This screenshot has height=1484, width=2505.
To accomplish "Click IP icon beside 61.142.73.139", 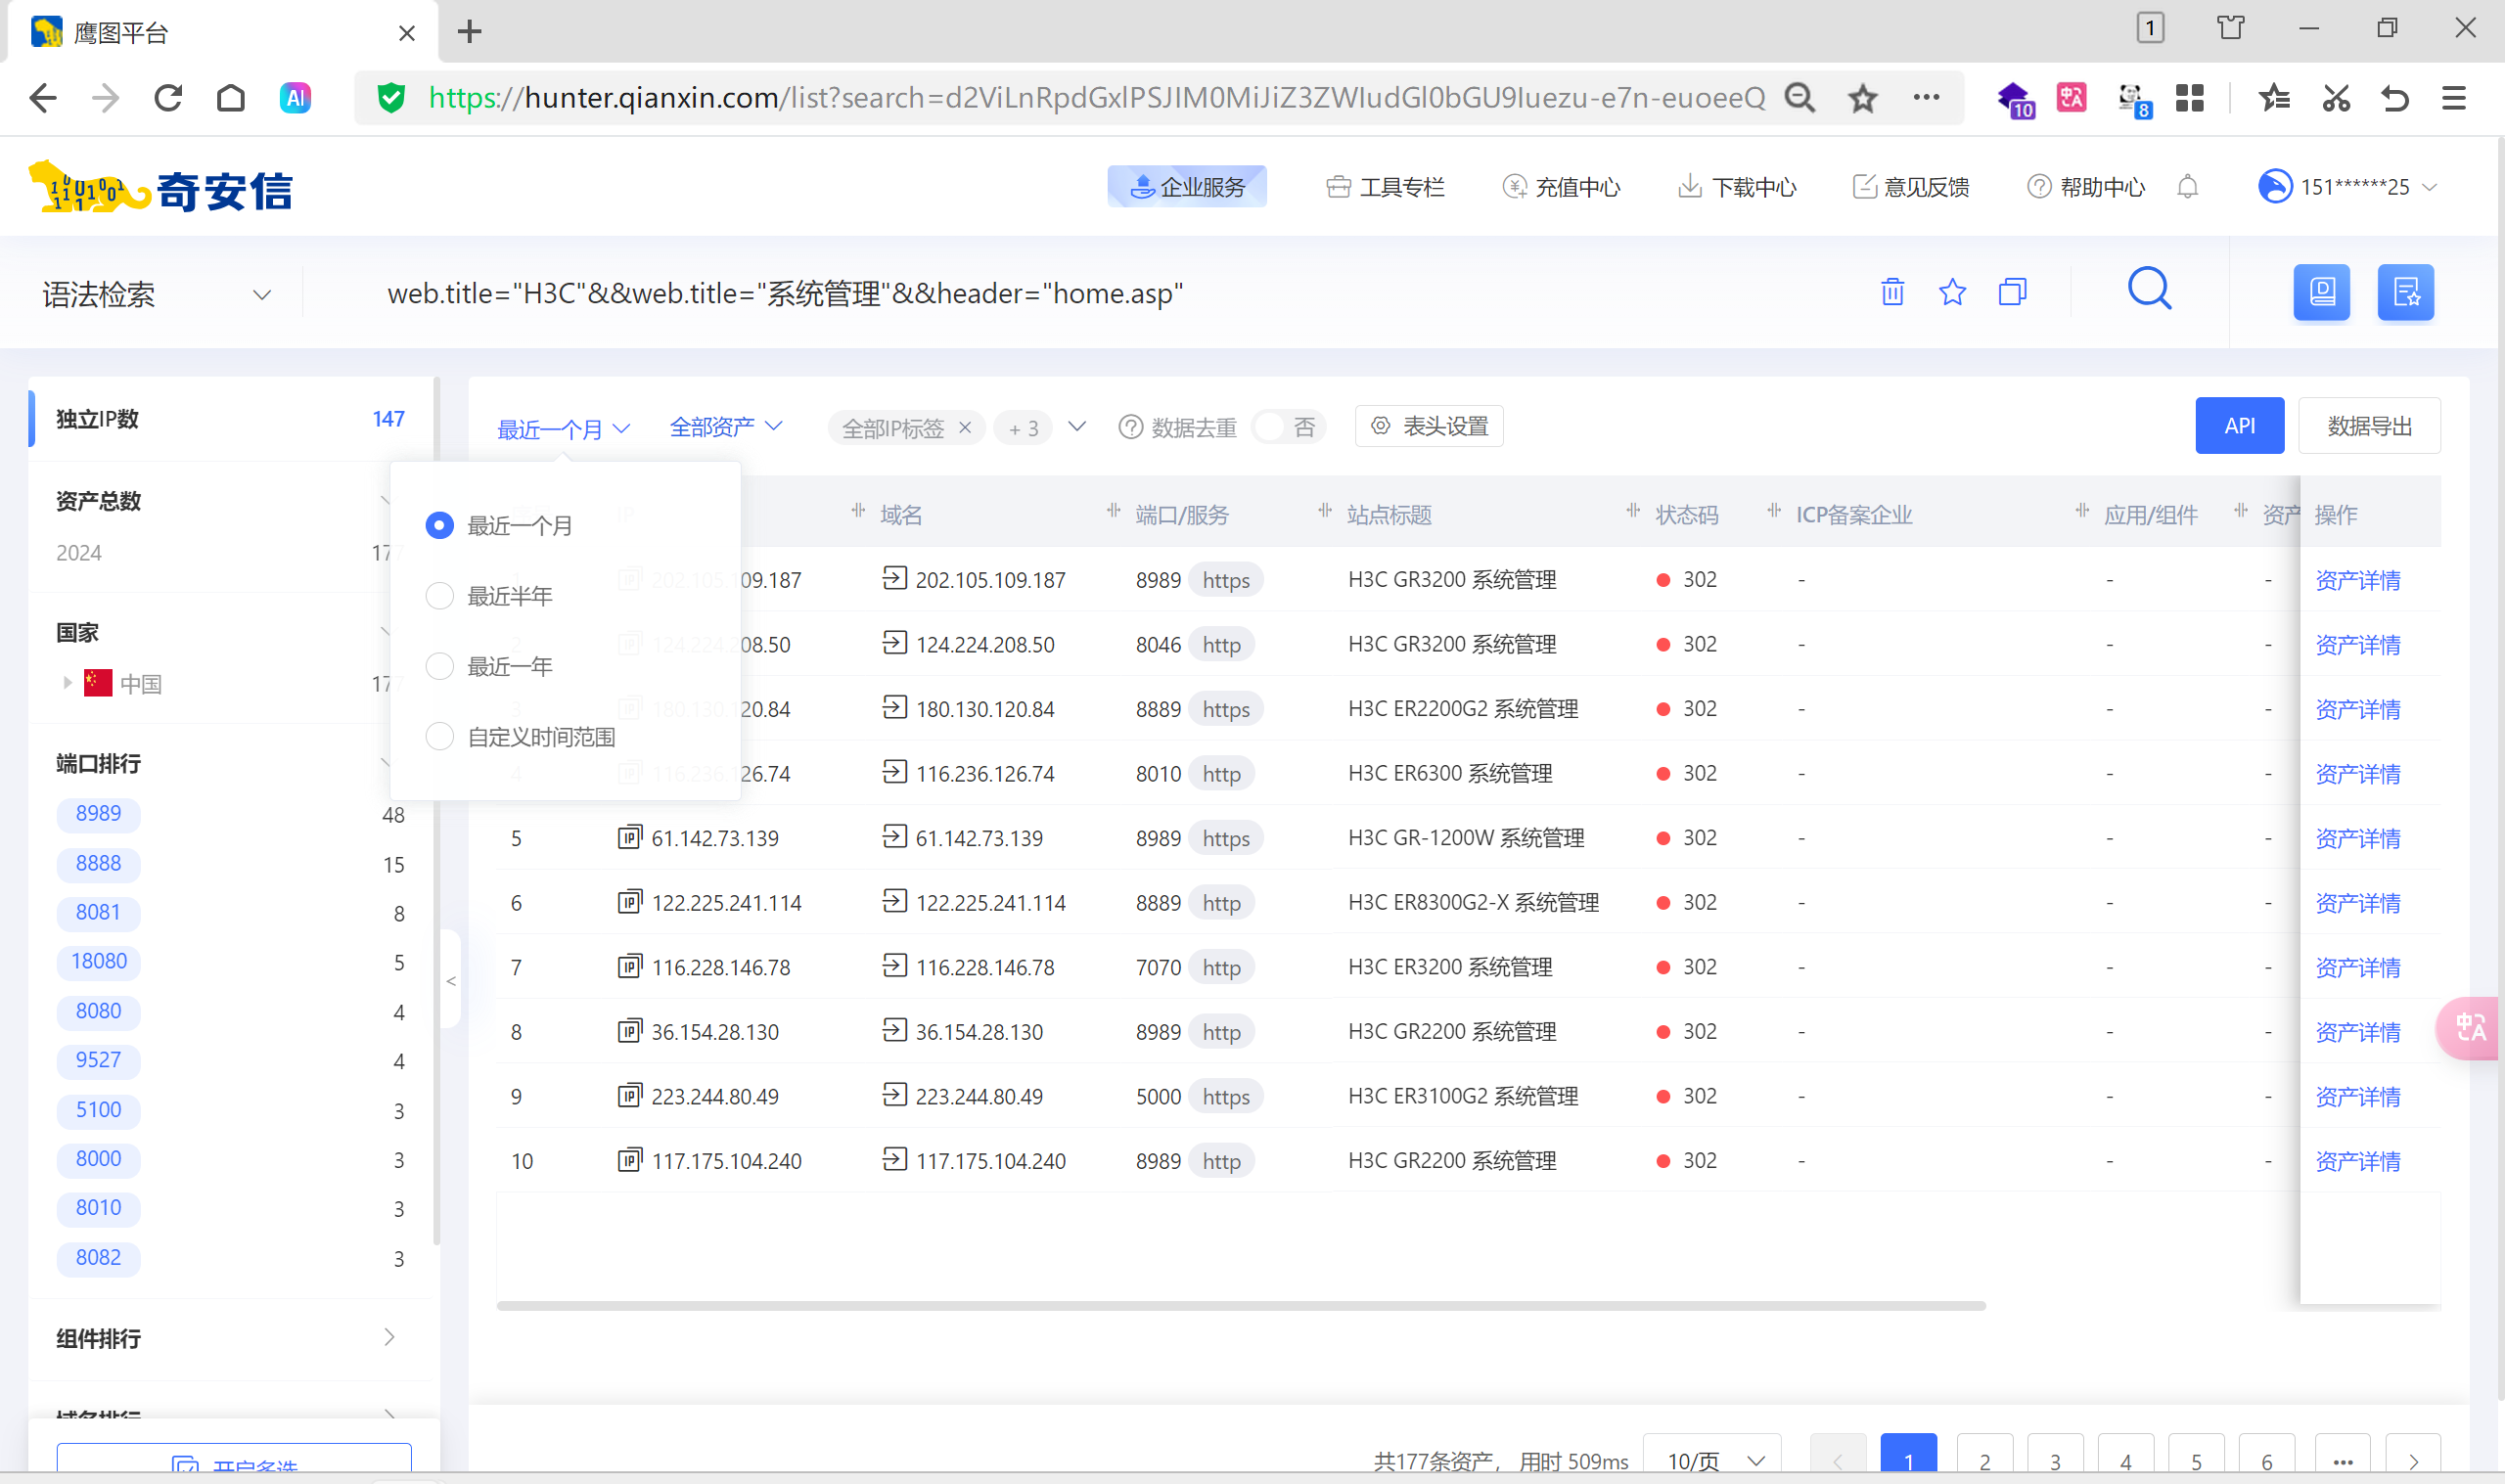I will (x=629, y=837).
